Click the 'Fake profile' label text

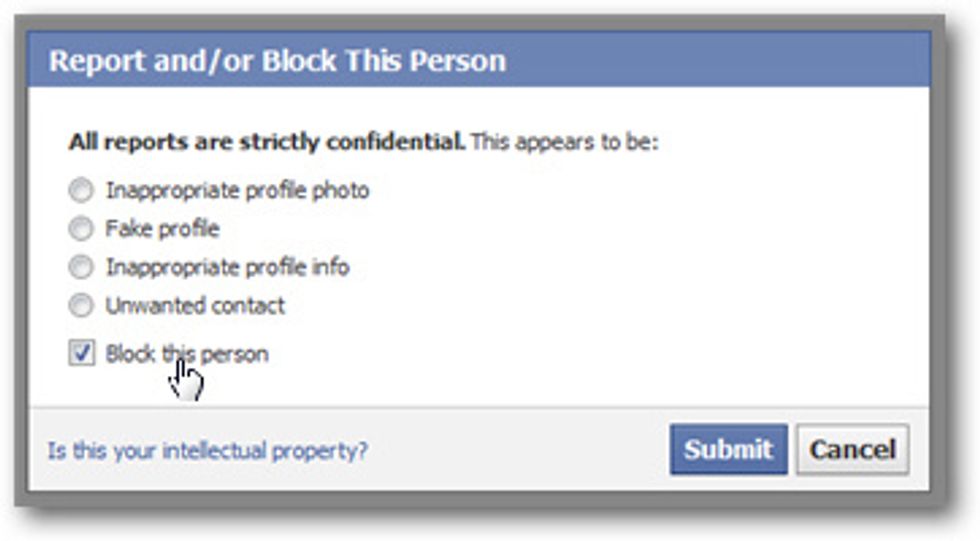coord(162,229)
